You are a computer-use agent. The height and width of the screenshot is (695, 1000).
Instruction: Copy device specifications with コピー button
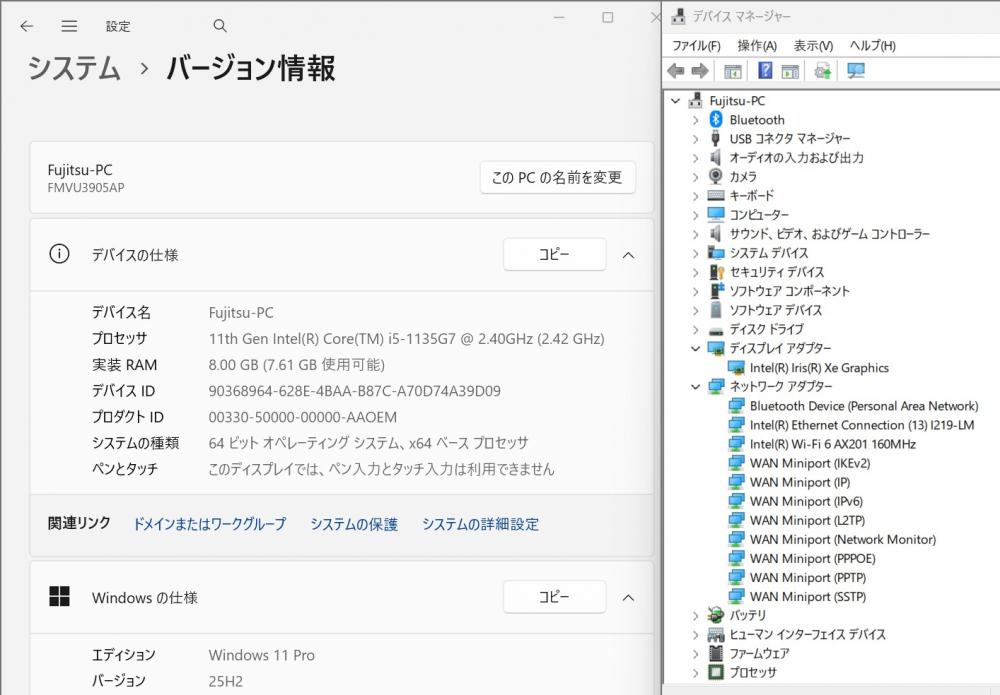pyautogui.click(x=554, y=255)
